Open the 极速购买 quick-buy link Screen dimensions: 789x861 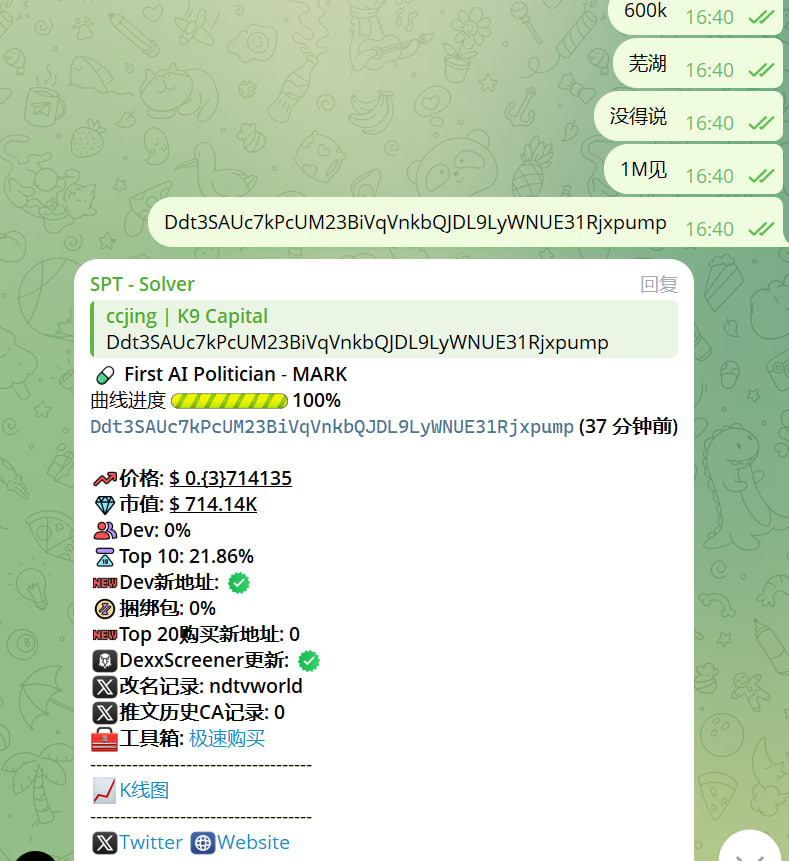227,739
